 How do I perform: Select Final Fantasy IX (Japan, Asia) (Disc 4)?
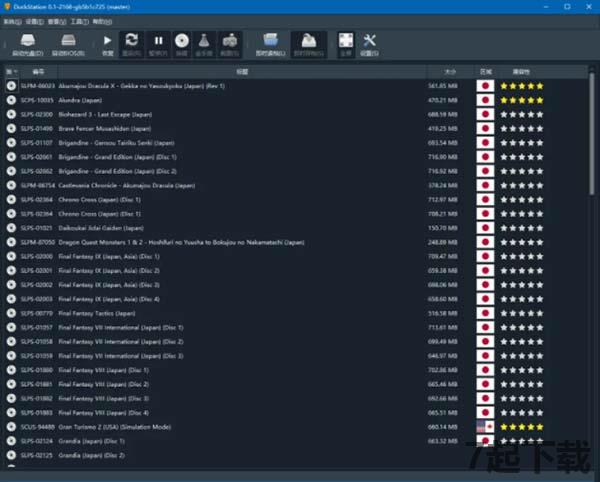click(109, 299)
